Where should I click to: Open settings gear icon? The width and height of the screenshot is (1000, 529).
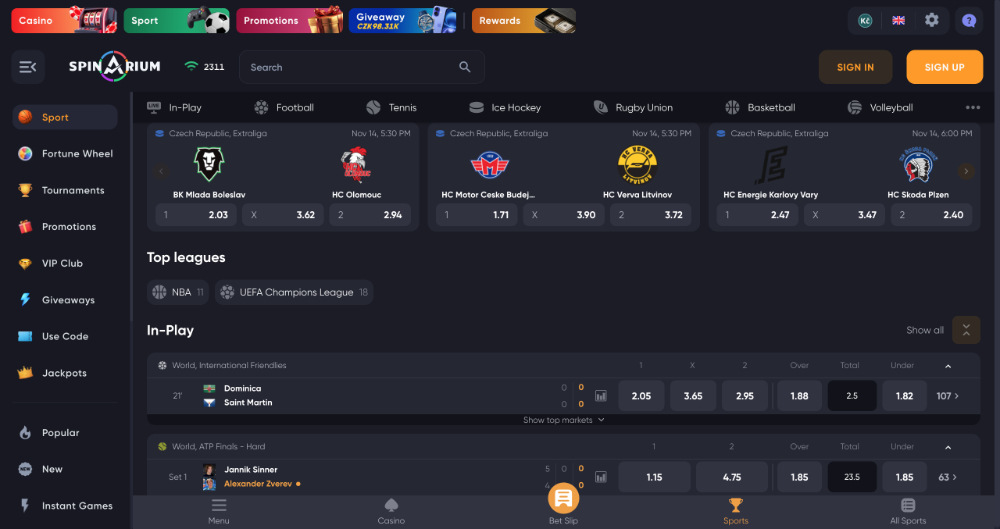932,20
